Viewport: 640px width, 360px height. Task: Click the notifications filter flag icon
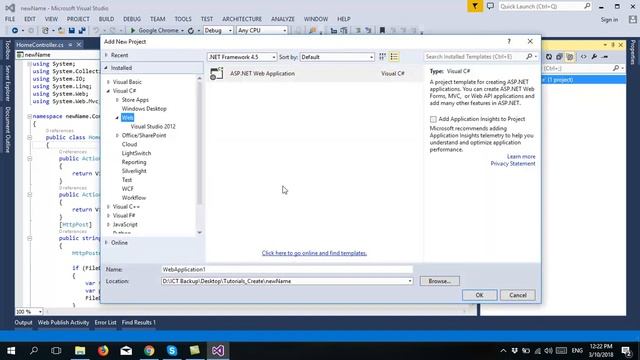[475, 6]
